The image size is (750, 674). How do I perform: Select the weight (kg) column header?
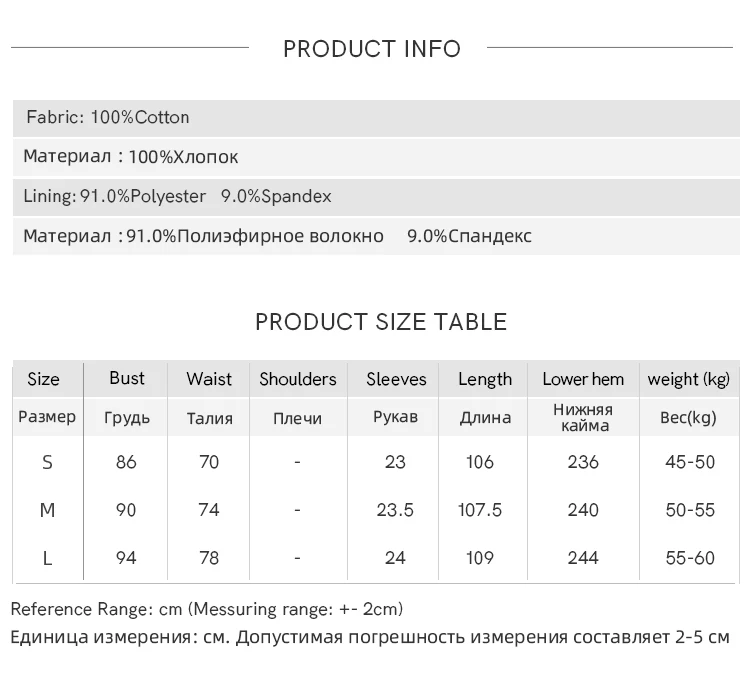pyautogui.click(x=689, y=379)
